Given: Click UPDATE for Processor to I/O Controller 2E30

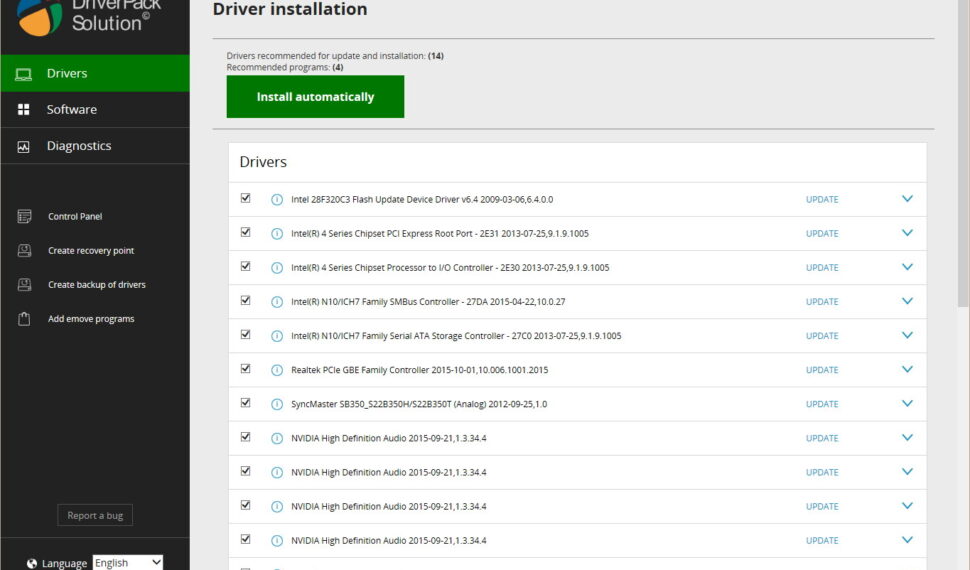Looking at the screenshot, I should click(822, 268).
